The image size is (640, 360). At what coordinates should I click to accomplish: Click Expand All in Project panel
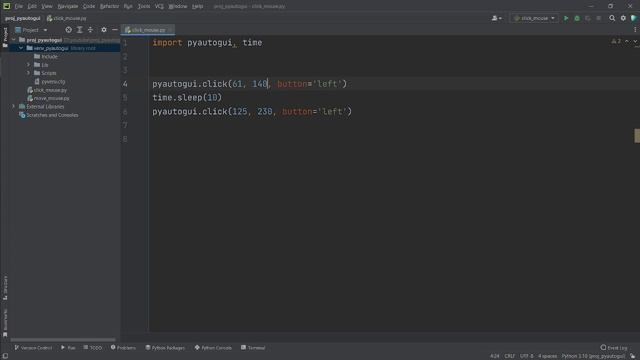tap(80, 30)
